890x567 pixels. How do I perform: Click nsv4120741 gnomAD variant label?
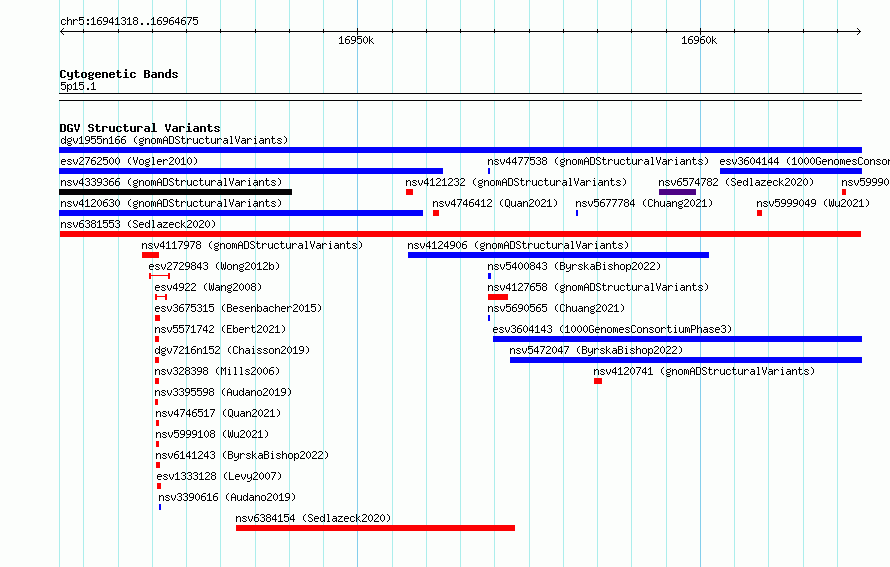(704, 371)
